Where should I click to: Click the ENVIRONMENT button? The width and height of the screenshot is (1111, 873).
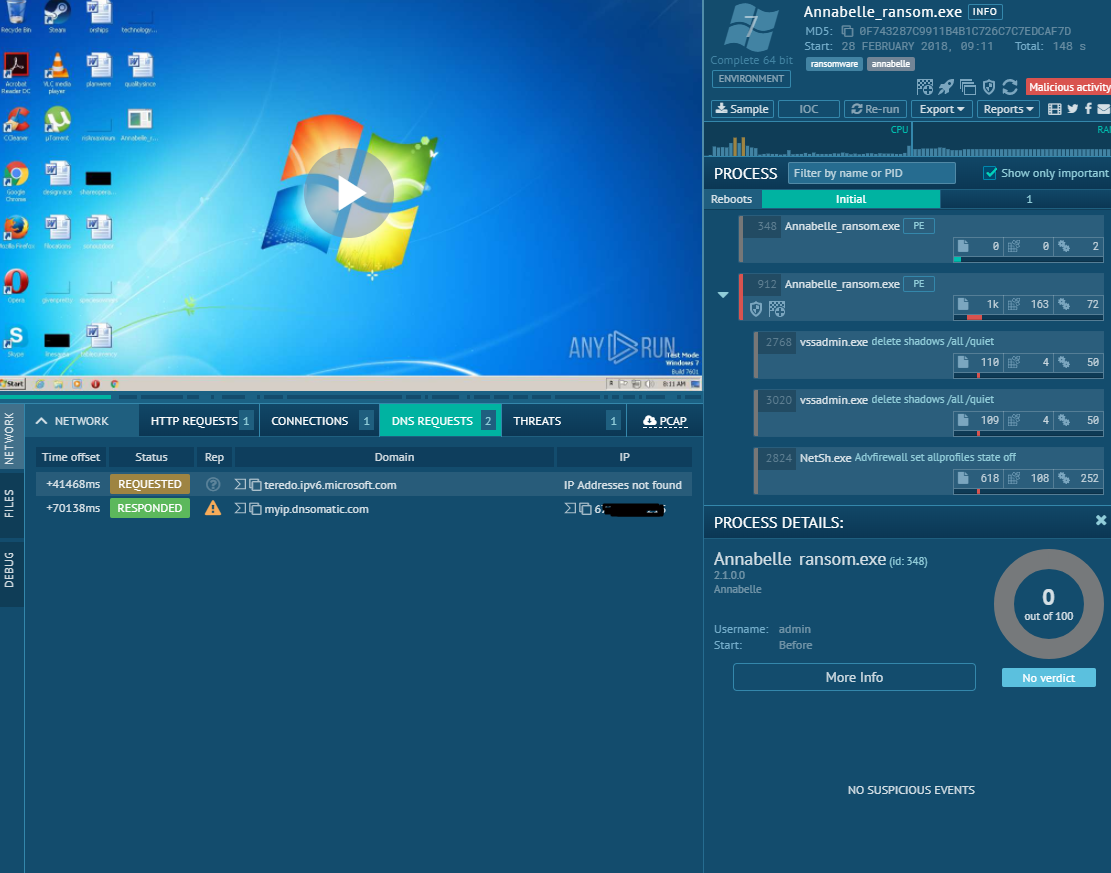[751, 79]
